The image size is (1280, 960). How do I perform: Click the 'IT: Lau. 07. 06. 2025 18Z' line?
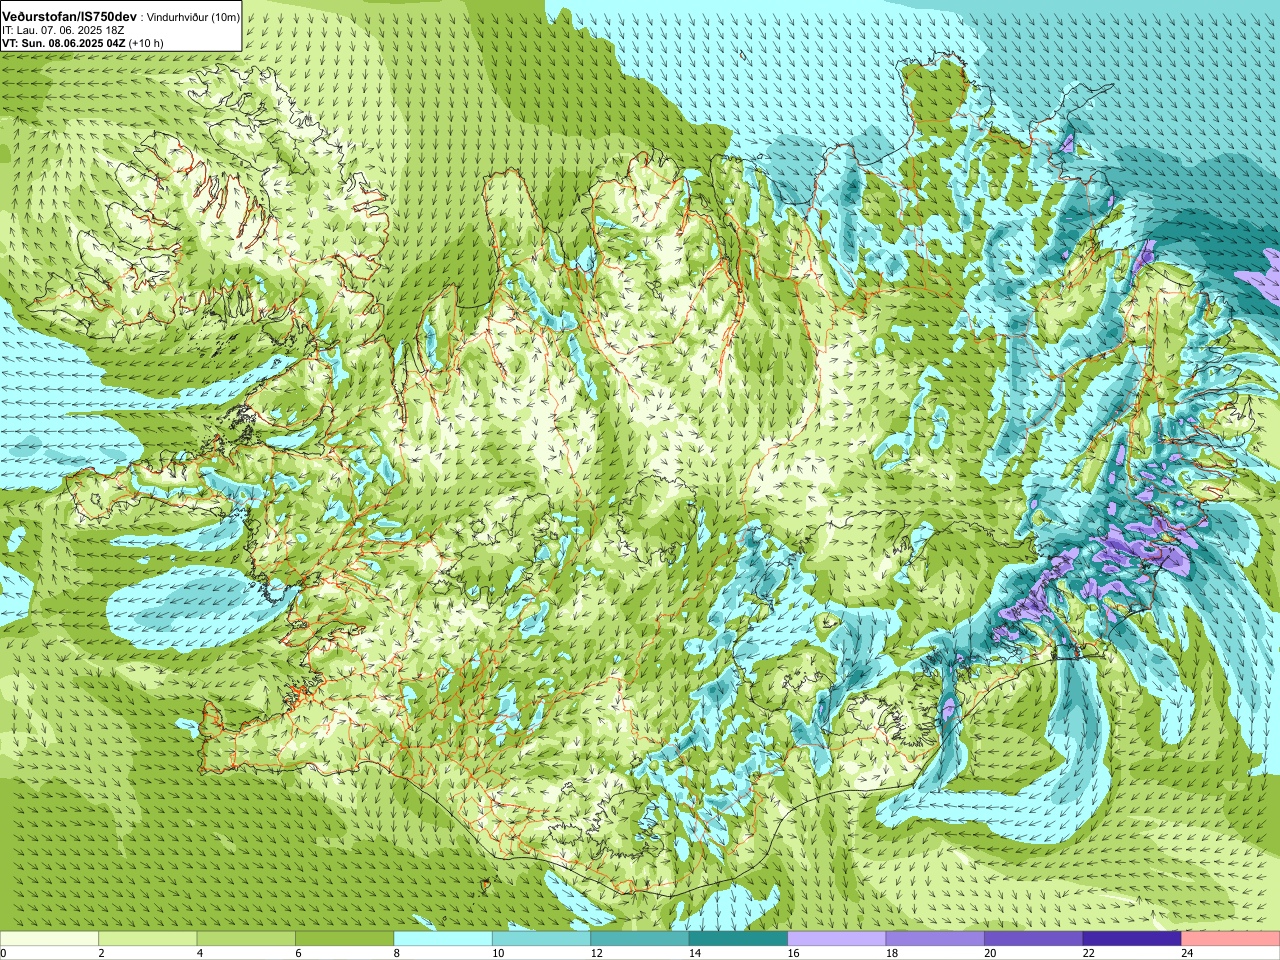click(63, 31)
